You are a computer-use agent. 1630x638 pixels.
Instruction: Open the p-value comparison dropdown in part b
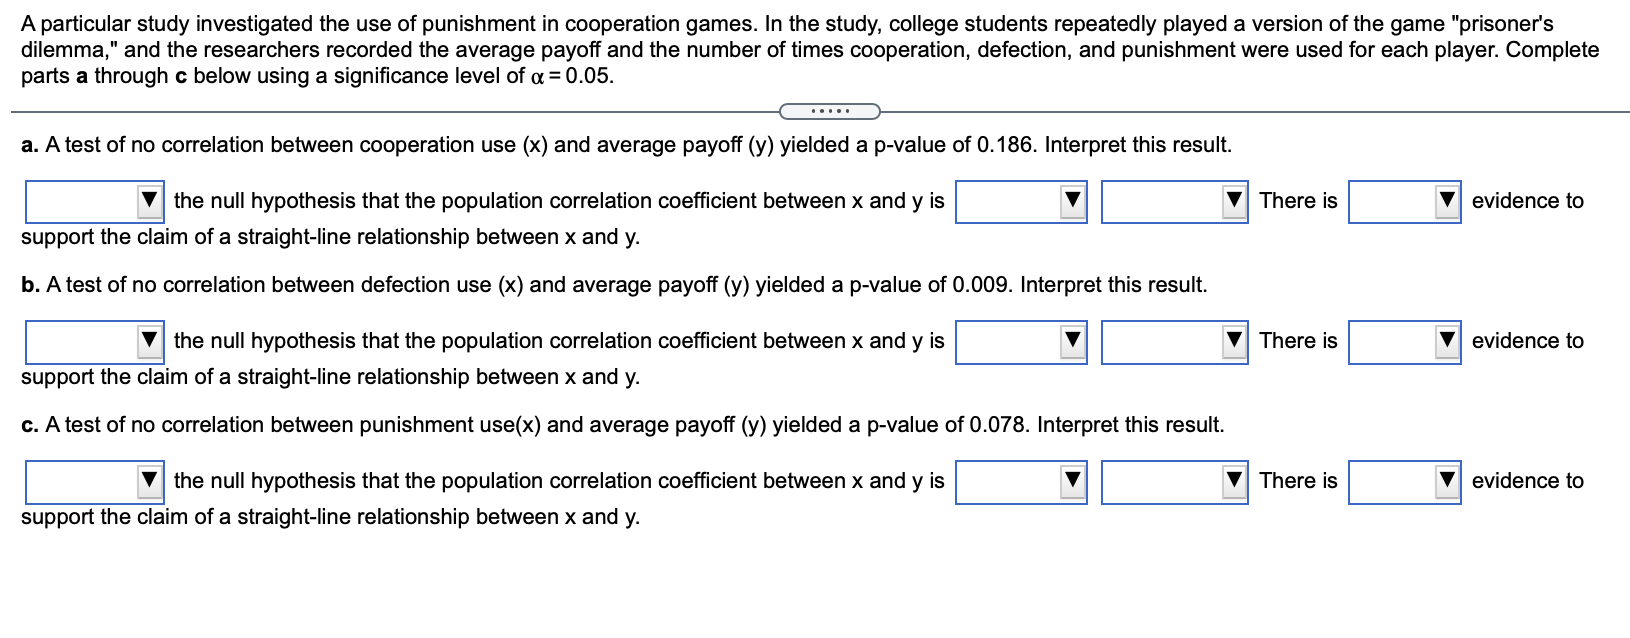coord(1072,341)
